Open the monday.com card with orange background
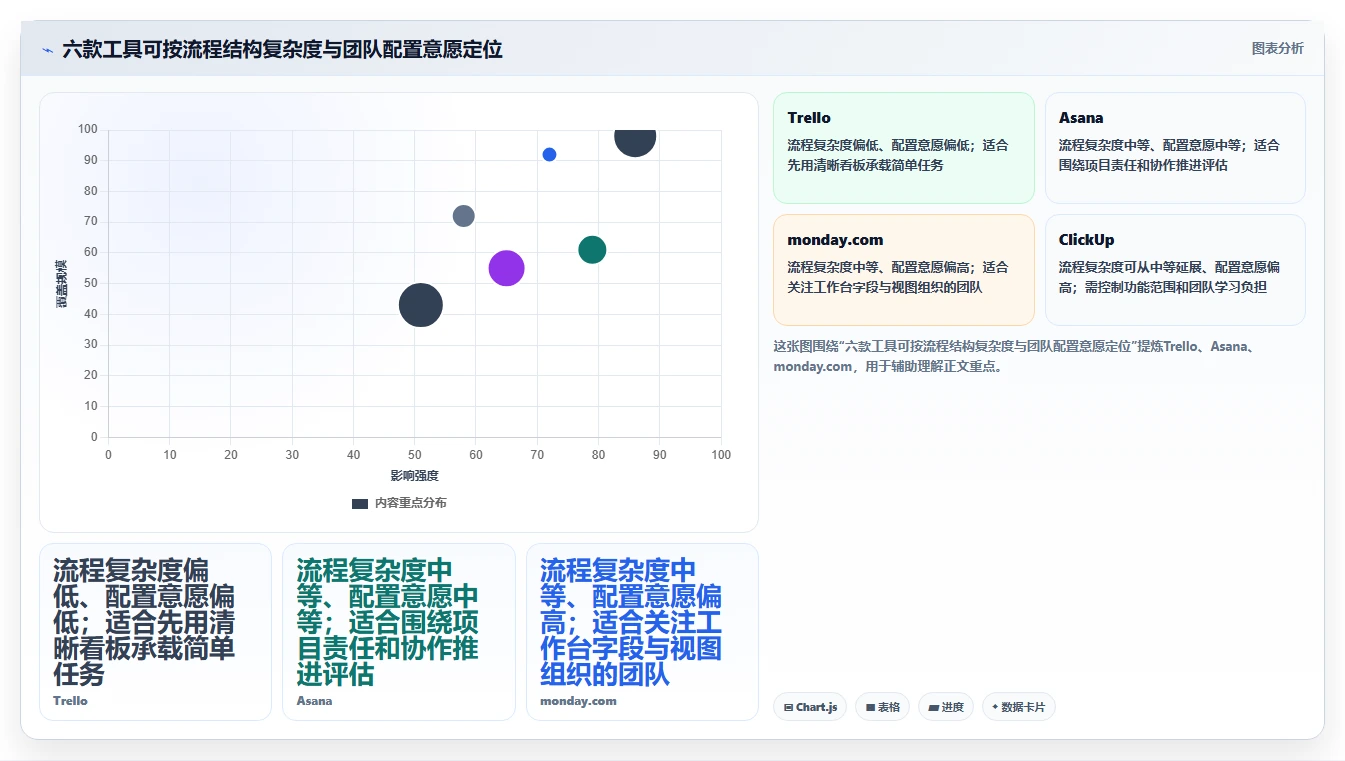 (904, 270)
